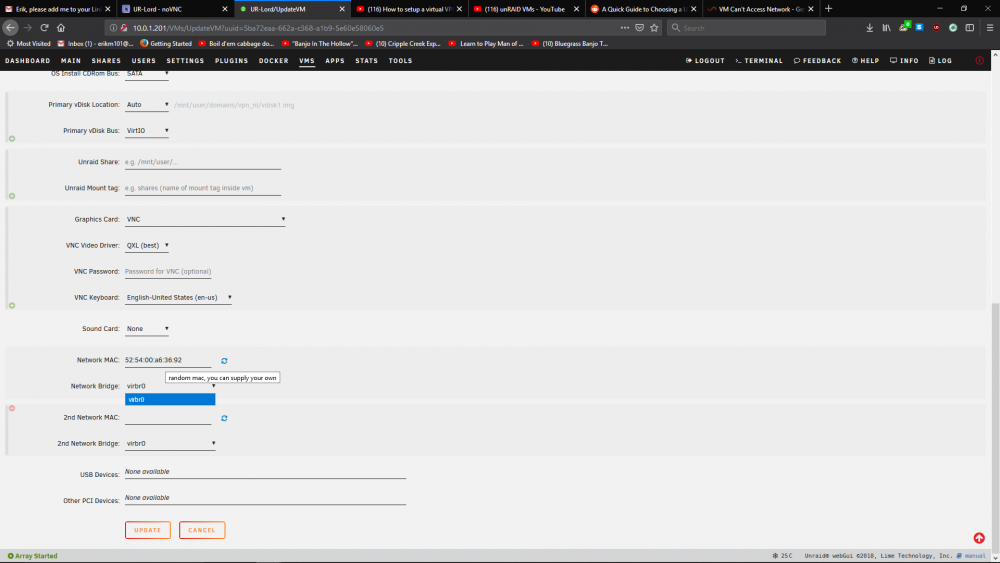Screen dimensions: 1000x563
Task: Open the USERS menu
Action: 143,61
